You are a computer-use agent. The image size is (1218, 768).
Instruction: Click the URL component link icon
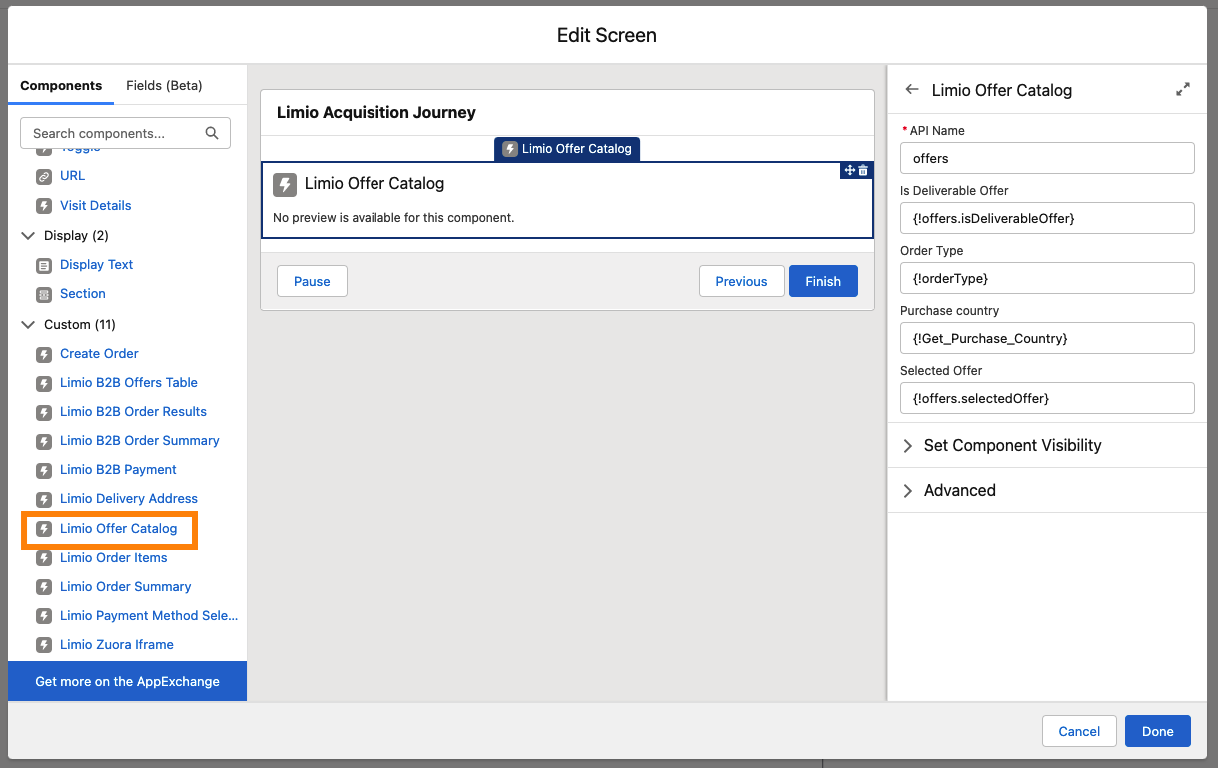pos(43,176)
